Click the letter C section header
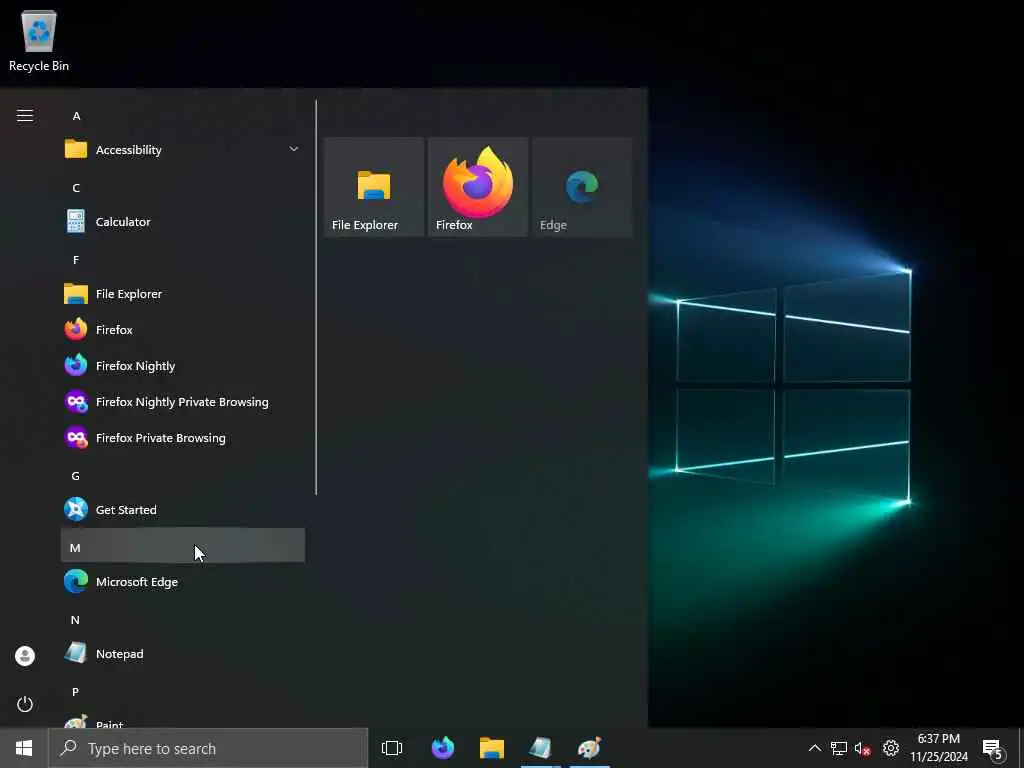This screenshot has height=768, width=1024. coord(76,188)
